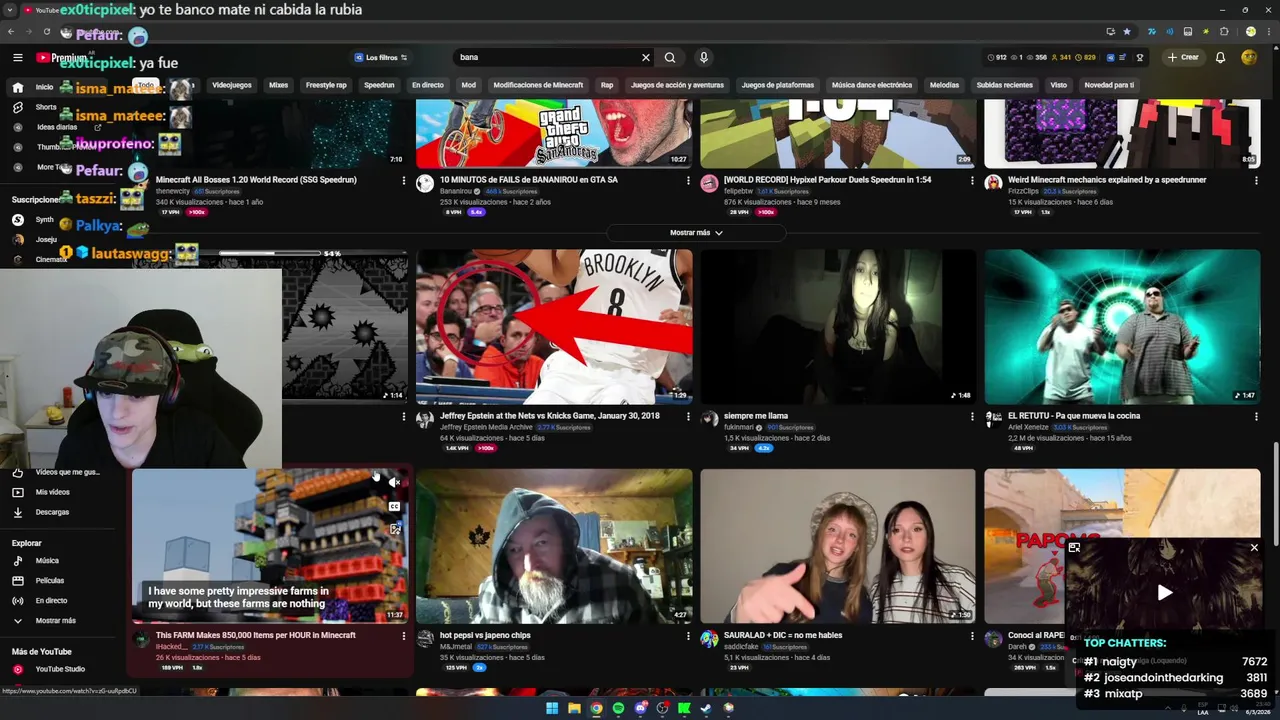Expand the miniplayer to full page
The image size is (1280, 720).
pos(1074,548)
